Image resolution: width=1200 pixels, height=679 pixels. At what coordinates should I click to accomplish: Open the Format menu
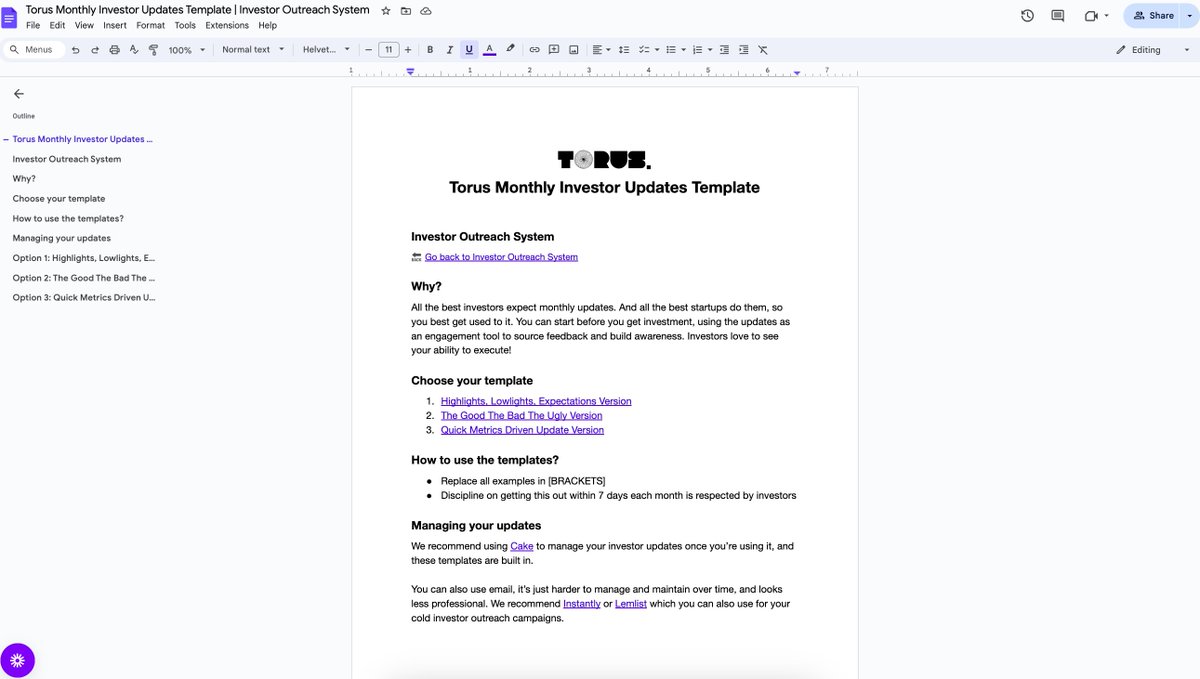pyautogui.click(x=151, y=25)
